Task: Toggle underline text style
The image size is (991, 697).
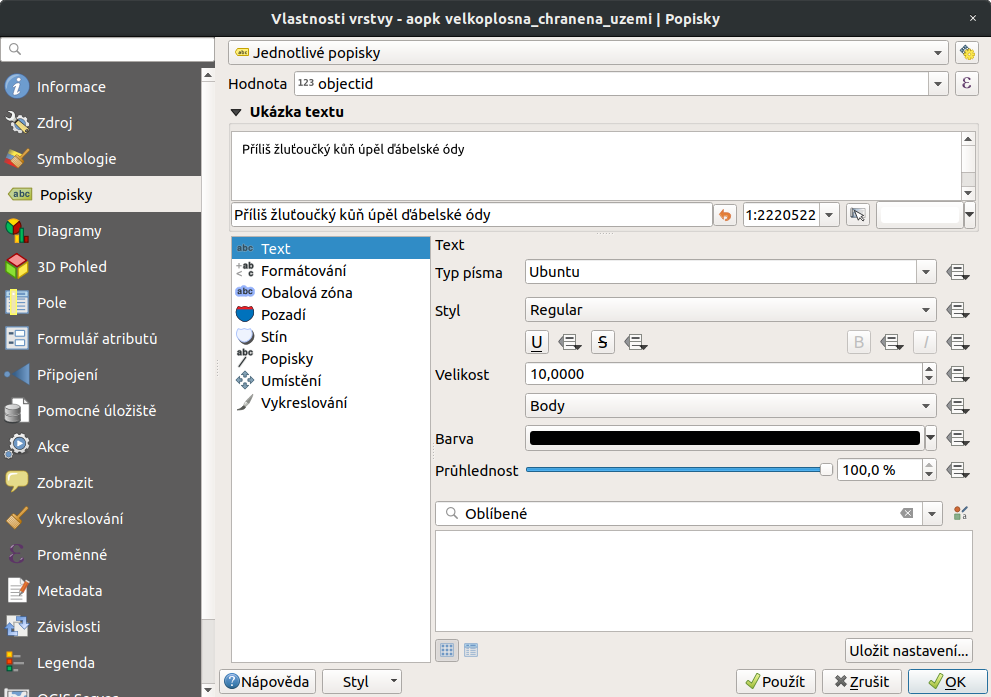Action: [537, 342]
